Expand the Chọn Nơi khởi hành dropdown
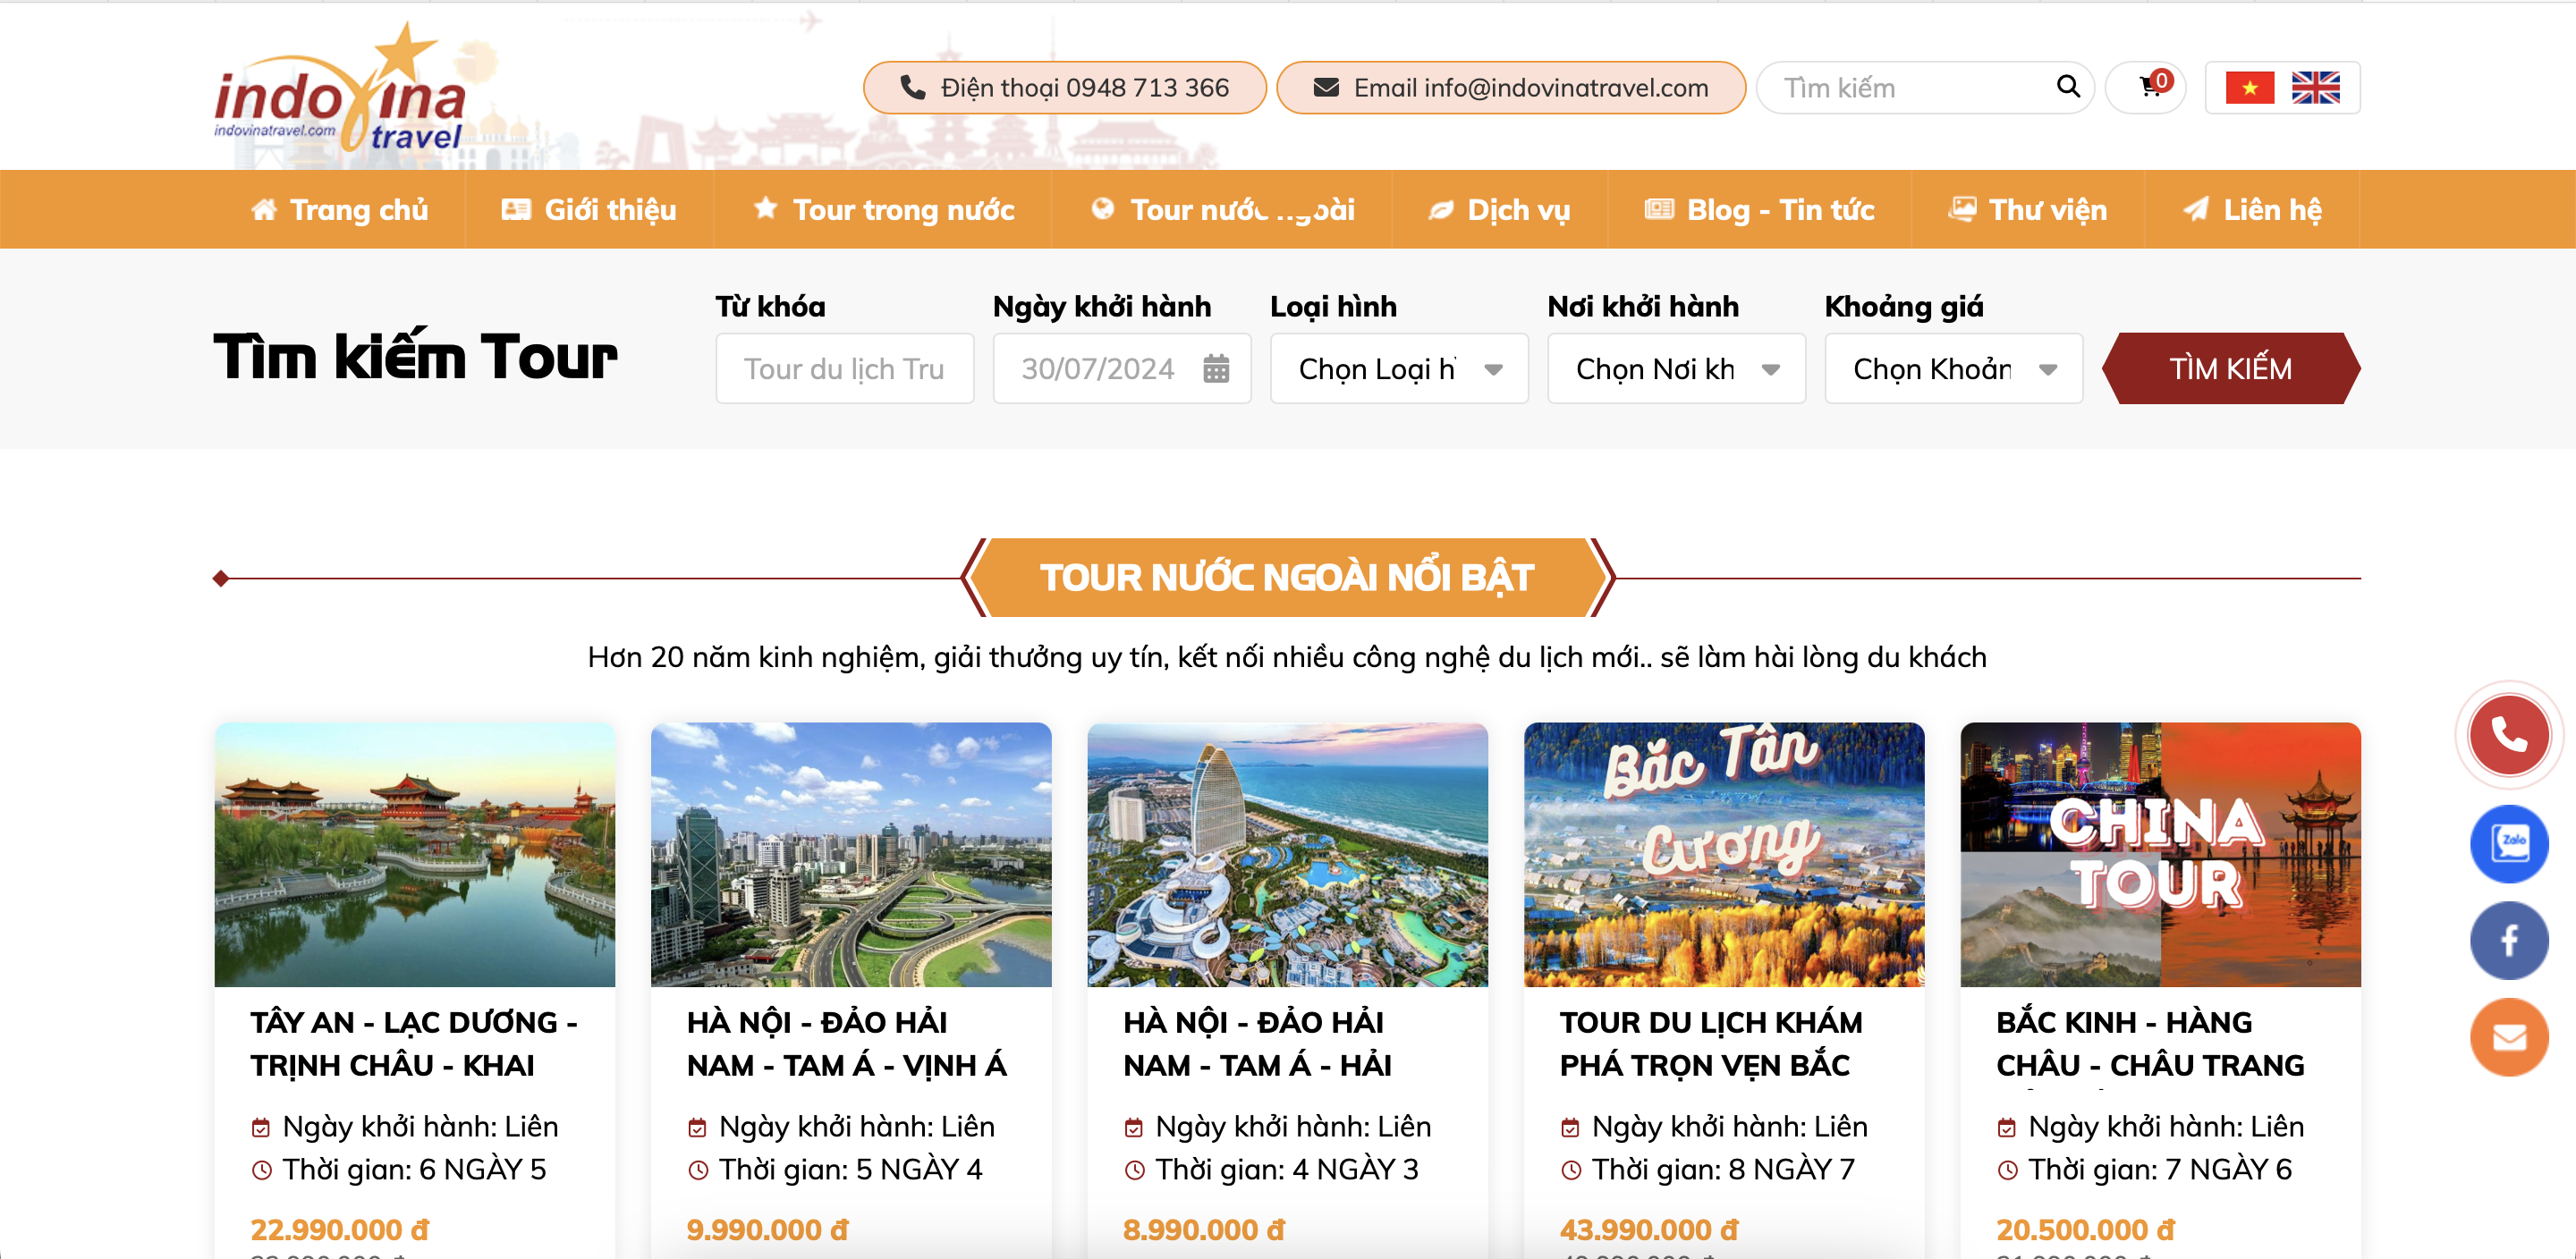The width and height of the screenshot is (2576, 1259). [x=1676, y=369]
